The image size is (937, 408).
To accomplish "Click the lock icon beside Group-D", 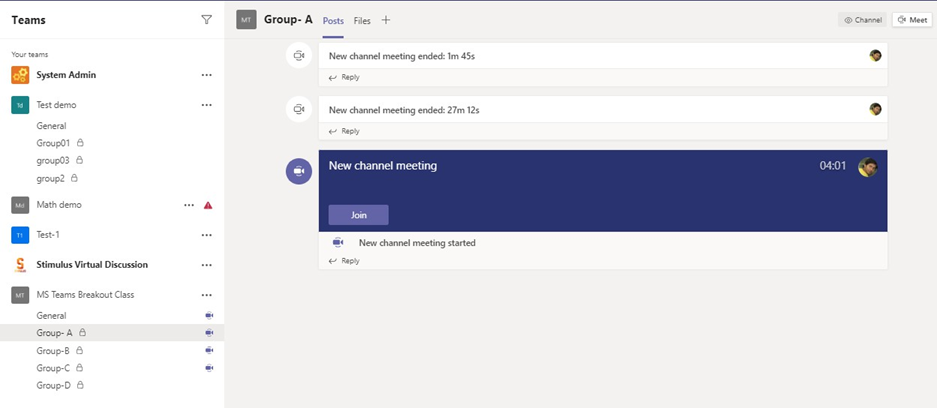I will click(x=80, y=385).
